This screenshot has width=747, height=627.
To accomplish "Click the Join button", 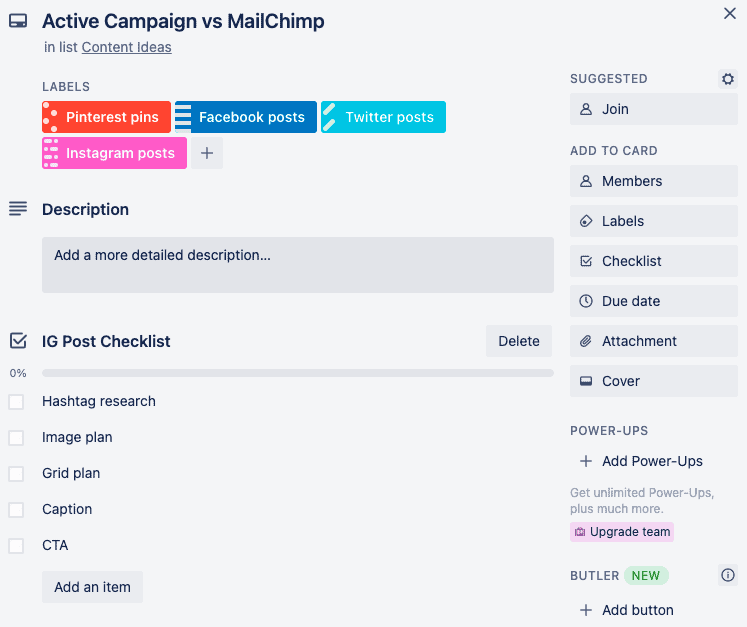I will pyautogui.click(x=654, y=109).
